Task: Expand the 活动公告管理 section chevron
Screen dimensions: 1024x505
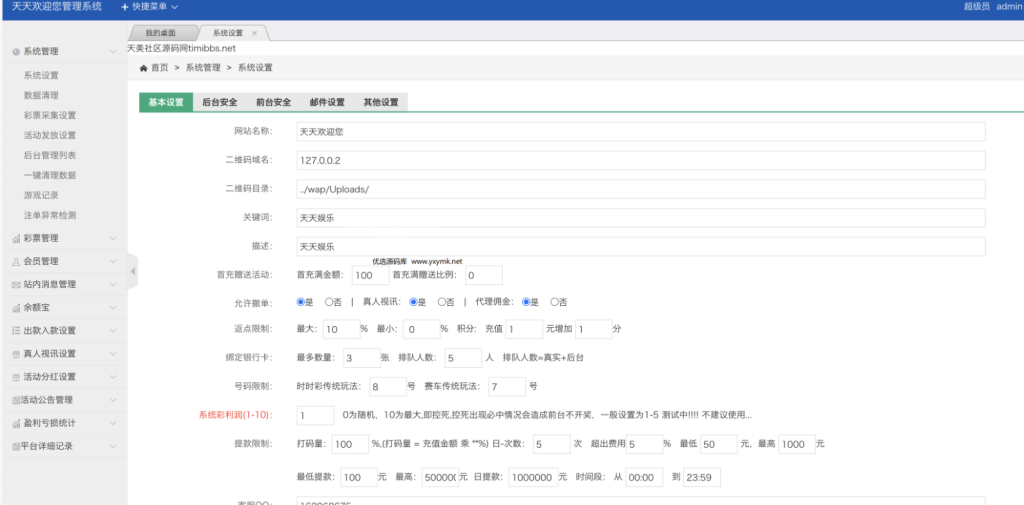Action: point(114,400)
